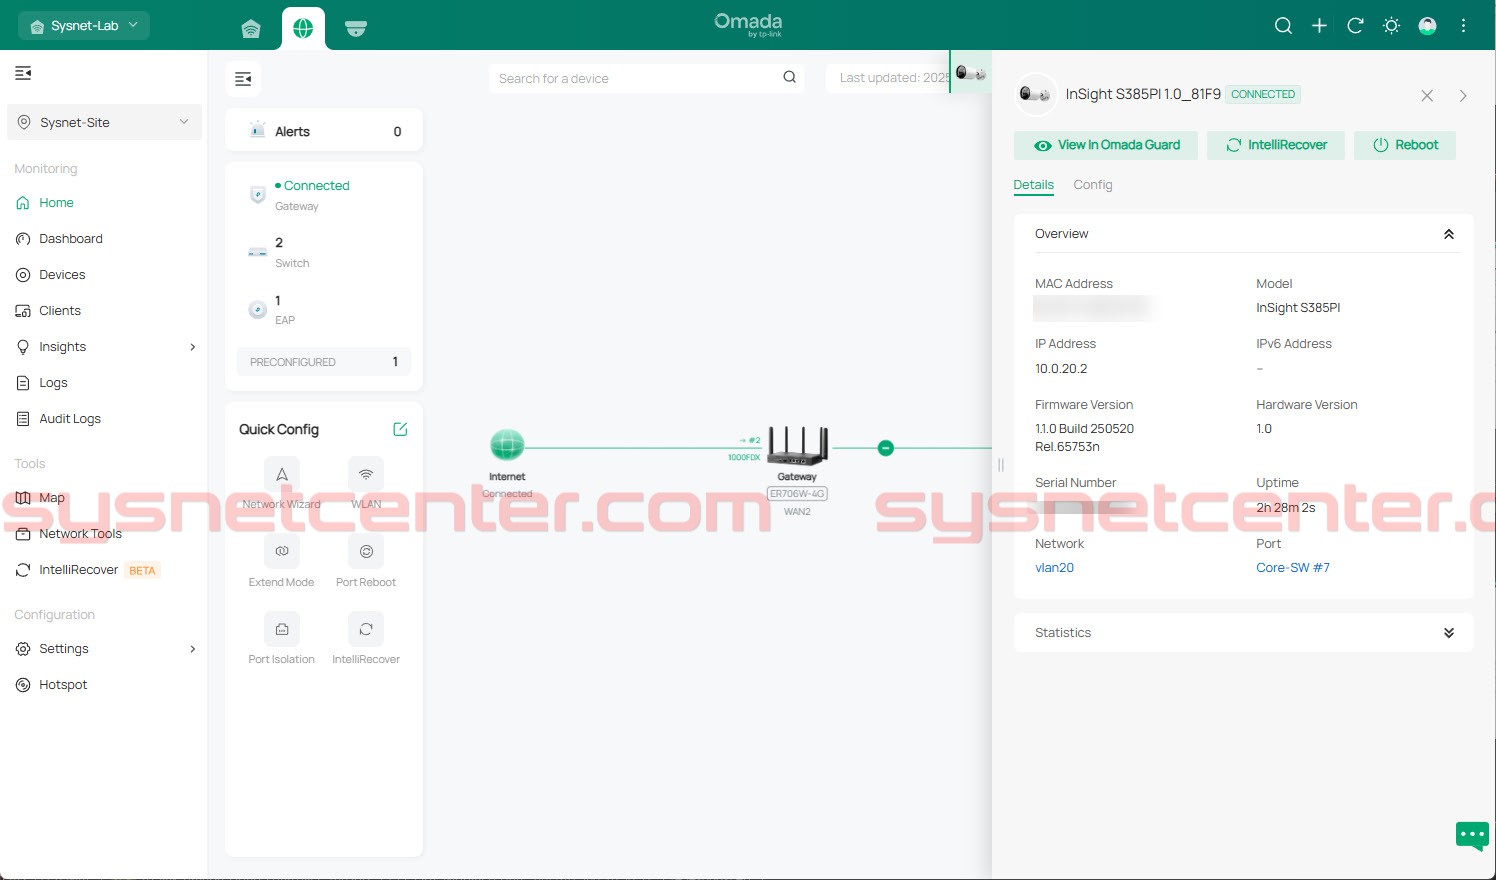
Task: Open the three-dot more options menu
Action: pos(1463,26)
